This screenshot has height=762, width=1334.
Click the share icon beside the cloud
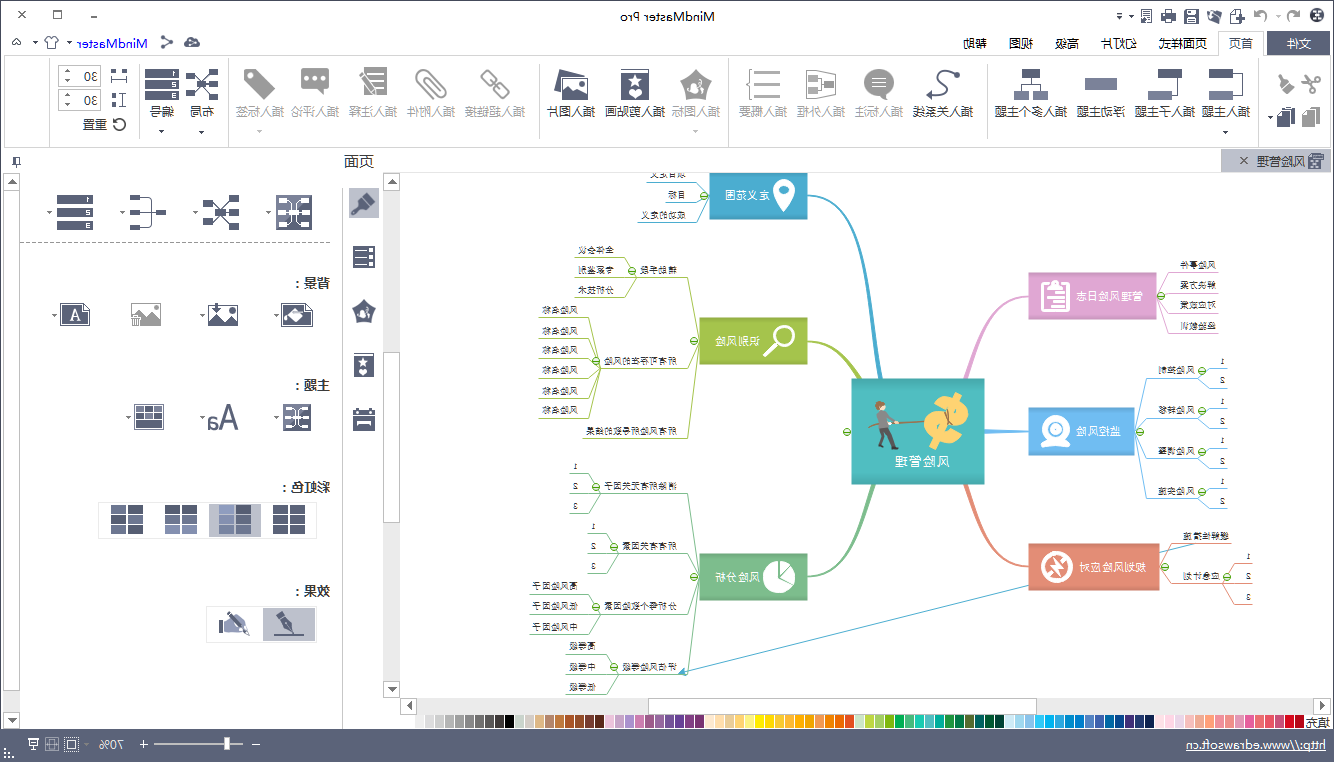[166, 42]
